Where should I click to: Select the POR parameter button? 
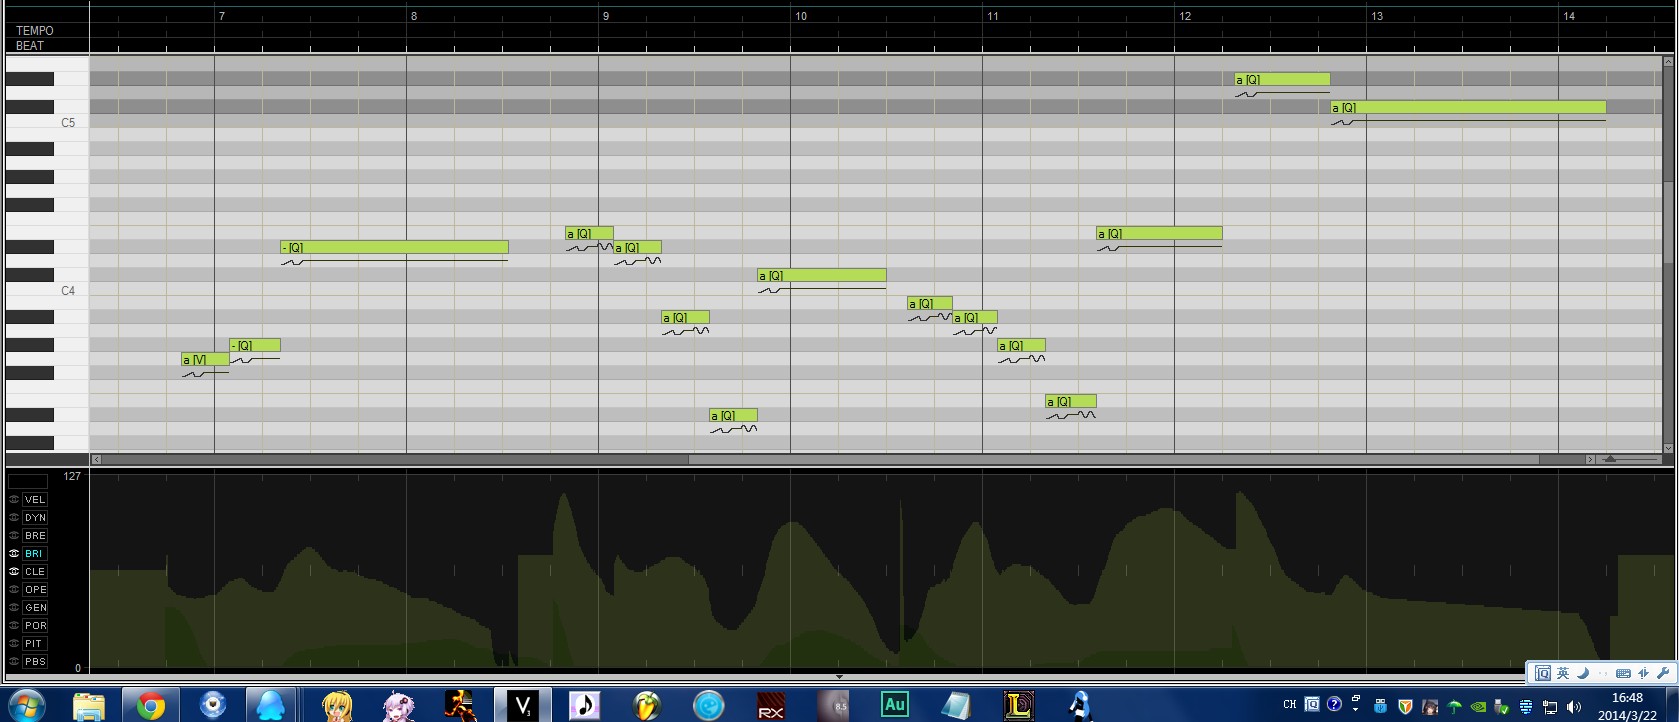pyautogui.click(x=35, y=625)
